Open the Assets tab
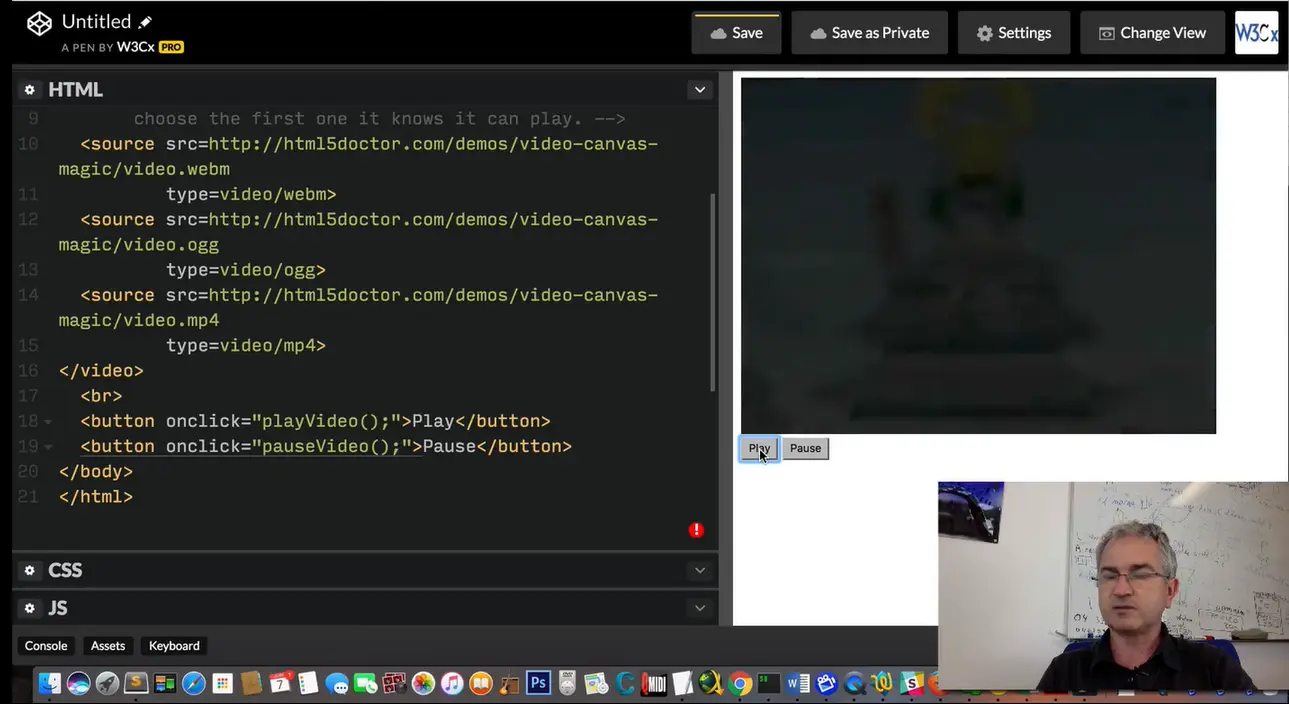The width and height of the screenshot is (1289, 704). coord(108,646)
